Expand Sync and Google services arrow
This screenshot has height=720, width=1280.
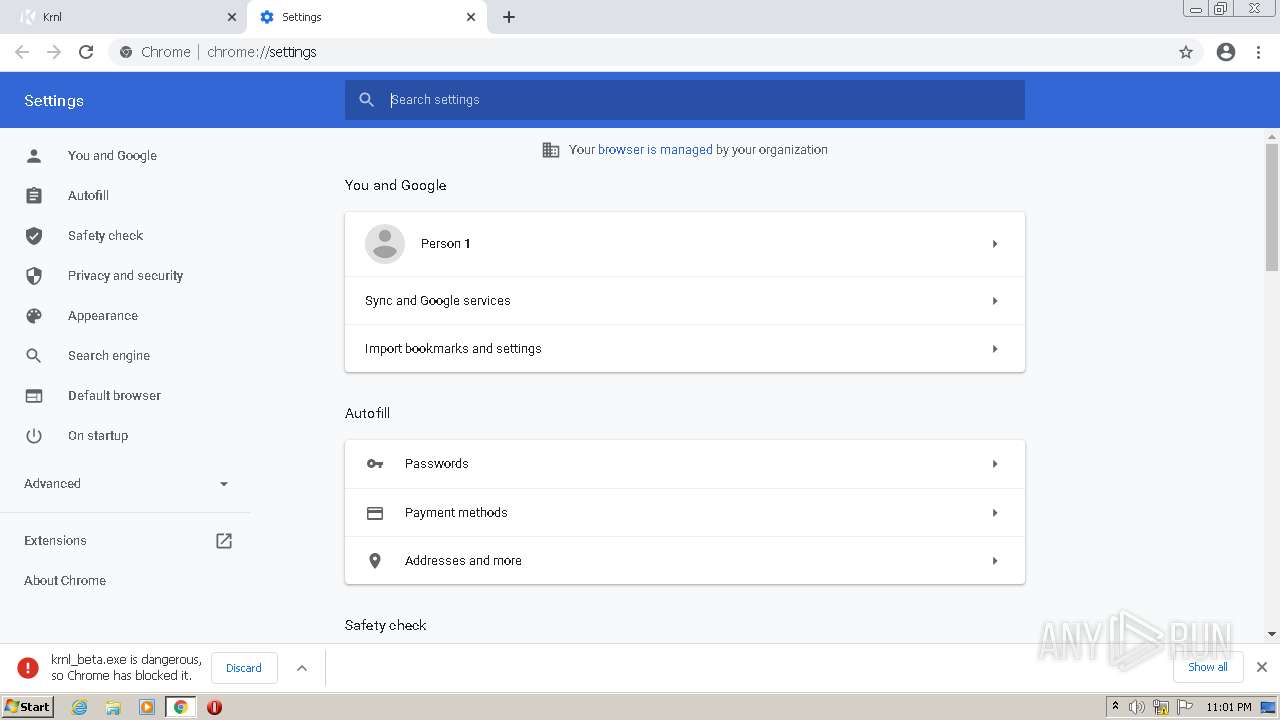coord(995,301)
